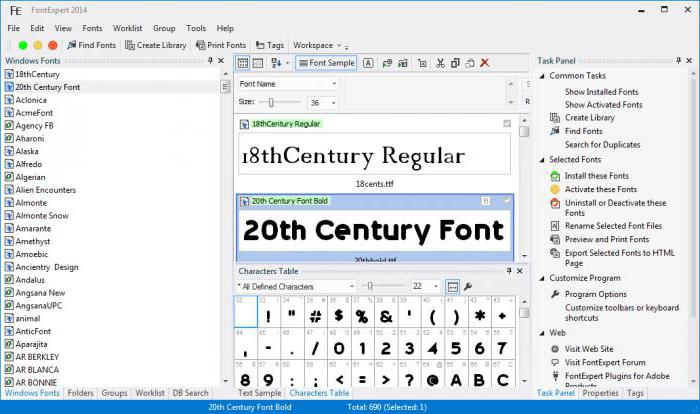The image size is (700, 414).
Task: Open the Worklist menu
Action: [128, 28]
